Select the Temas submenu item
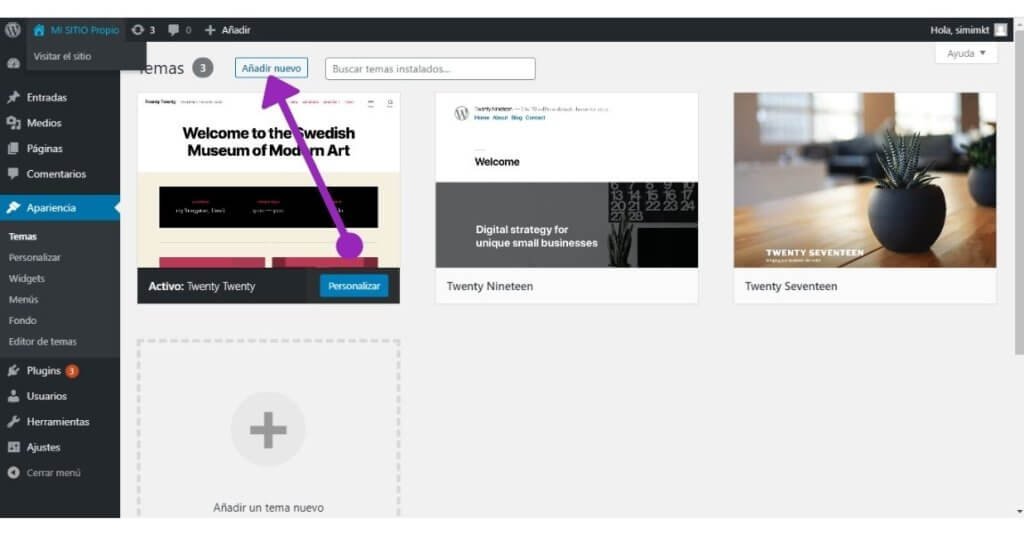Viewport: 1024px width, 534px height. [x=23, y=236]
